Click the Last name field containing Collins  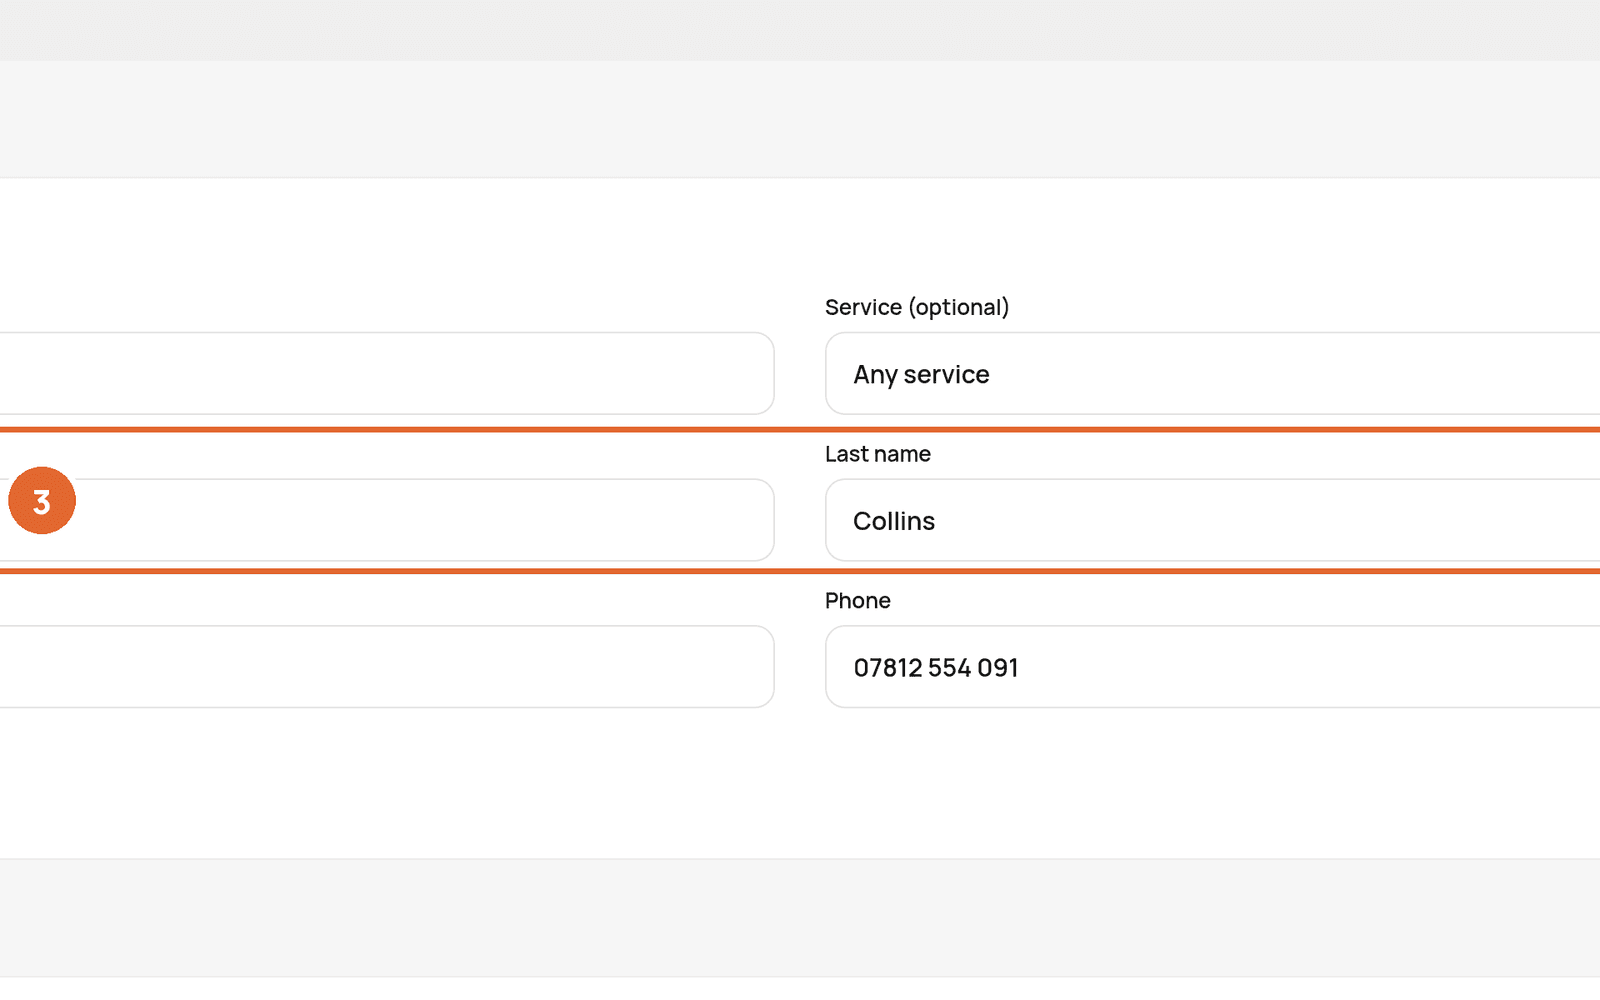pos(1212,520)
